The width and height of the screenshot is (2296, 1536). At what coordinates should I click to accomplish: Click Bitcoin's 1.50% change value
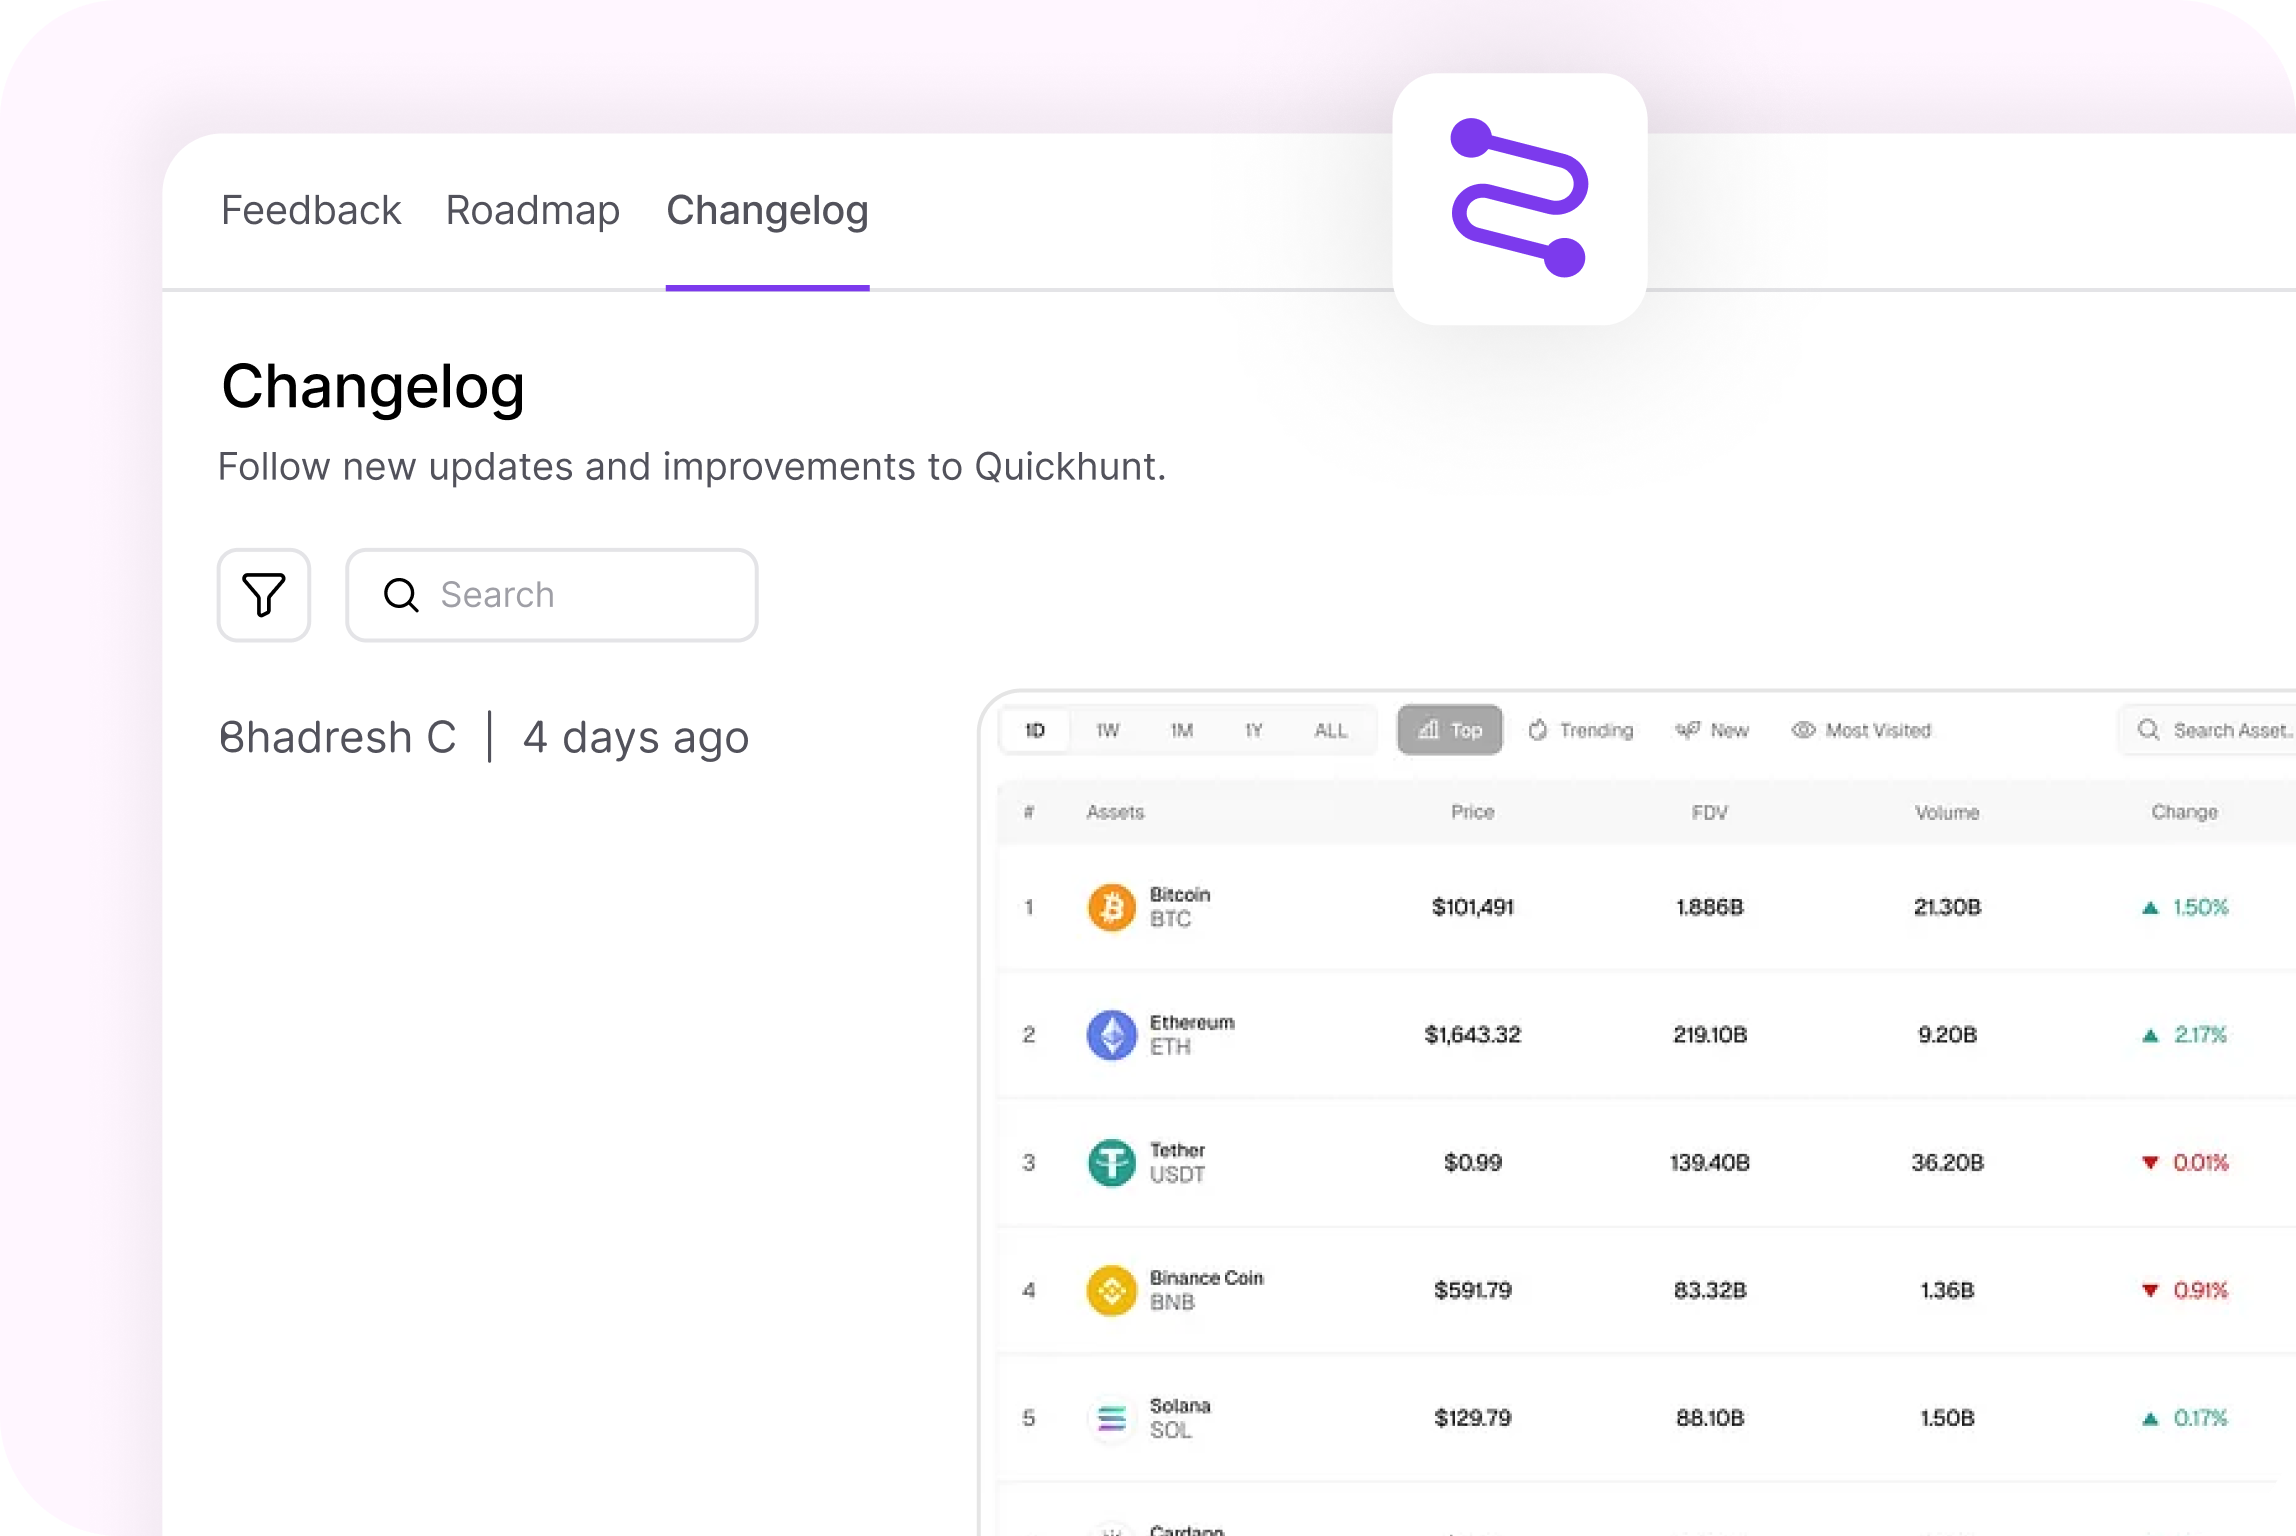(x=2200, y=907)
